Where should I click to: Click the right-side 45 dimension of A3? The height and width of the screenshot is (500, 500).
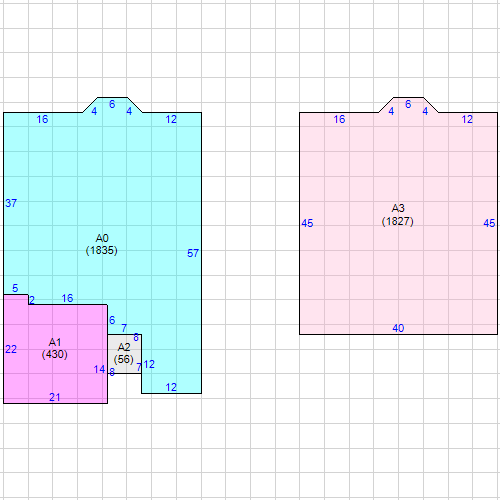[489, 223]
